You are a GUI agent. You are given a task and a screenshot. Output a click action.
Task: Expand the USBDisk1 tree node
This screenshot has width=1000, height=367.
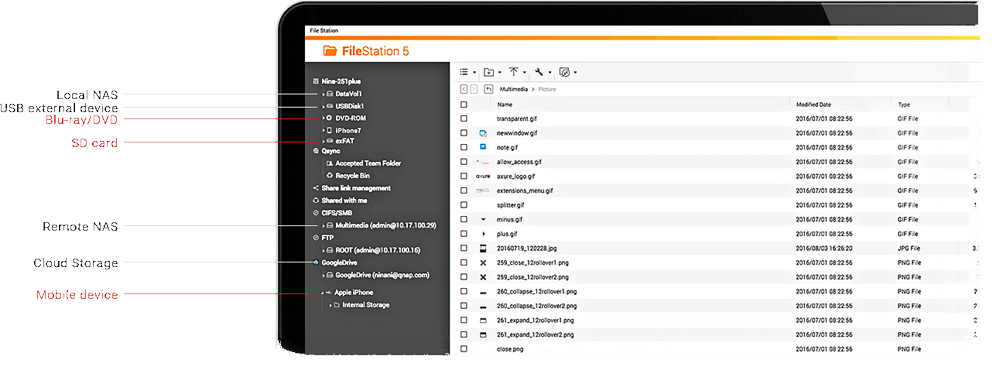tap(323, 106)
